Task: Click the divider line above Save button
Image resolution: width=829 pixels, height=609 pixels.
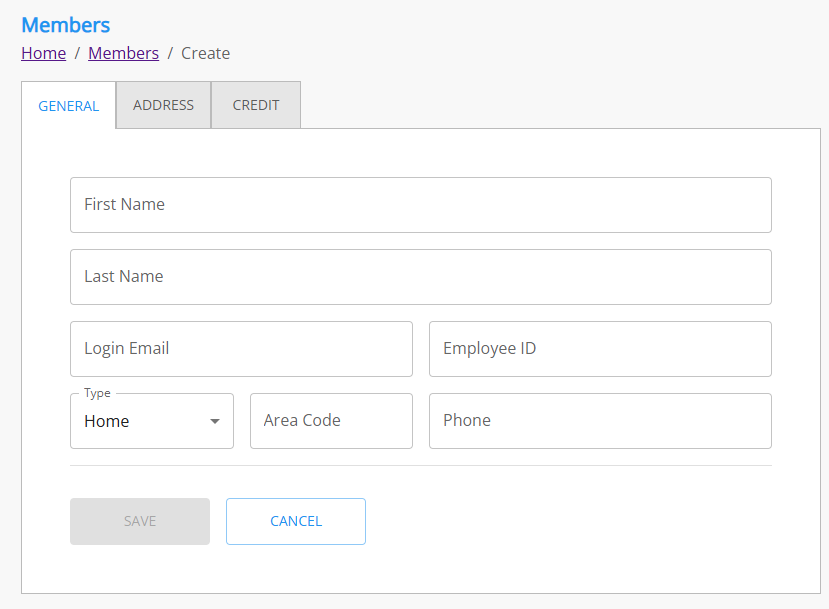Action: [420, 465]
